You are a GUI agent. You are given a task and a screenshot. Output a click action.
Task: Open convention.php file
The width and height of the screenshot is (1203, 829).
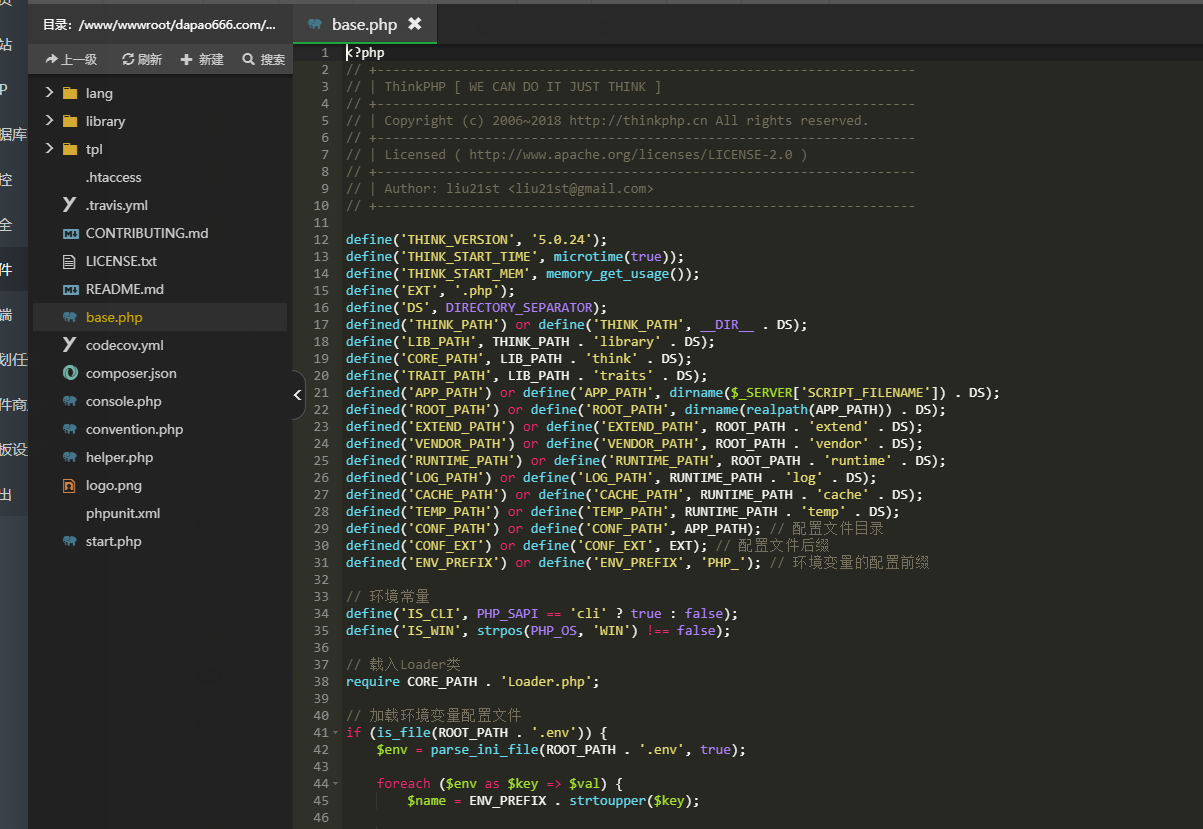coord(135,429)
